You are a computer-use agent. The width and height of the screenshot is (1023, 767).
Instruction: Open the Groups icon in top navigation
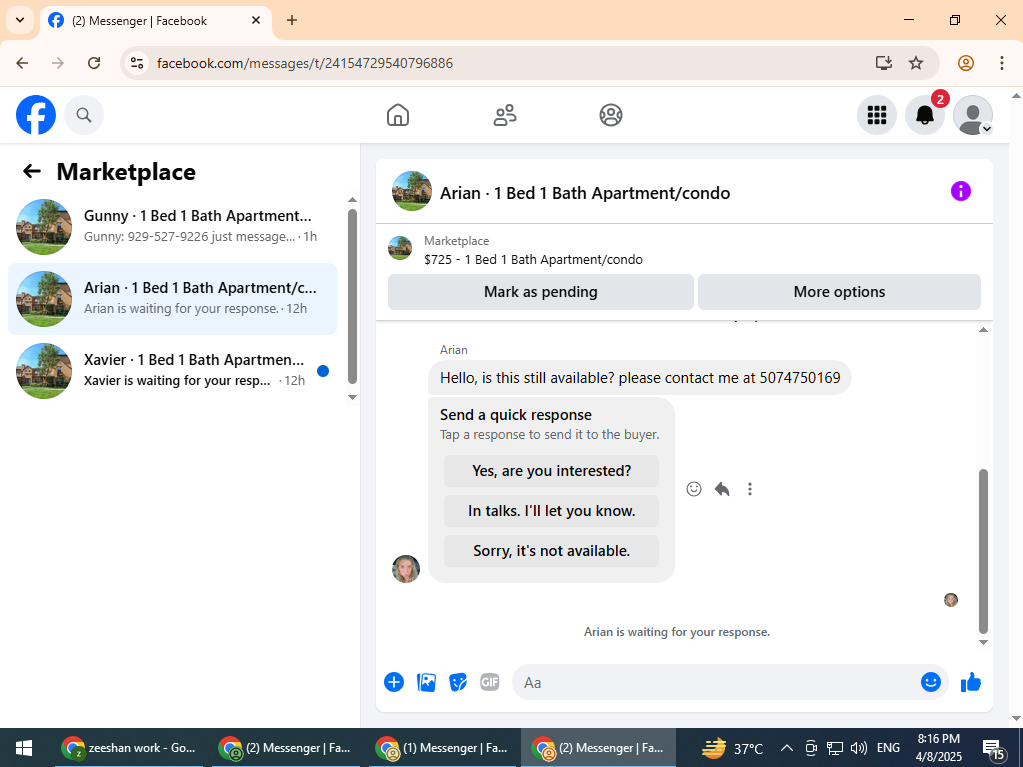click(611, 115)
